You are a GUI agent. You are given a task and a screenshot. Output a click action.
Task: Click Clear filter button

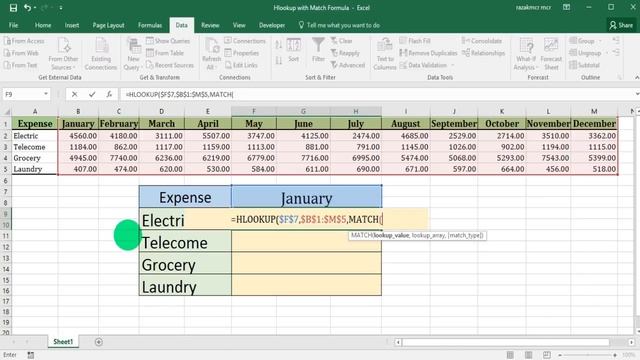(x=341, y=41)
